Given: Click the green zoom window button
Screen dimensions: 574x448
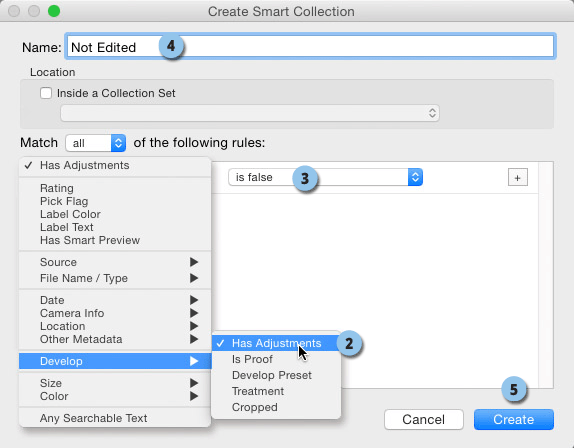Looking at the screenshot, I should 54,11.
